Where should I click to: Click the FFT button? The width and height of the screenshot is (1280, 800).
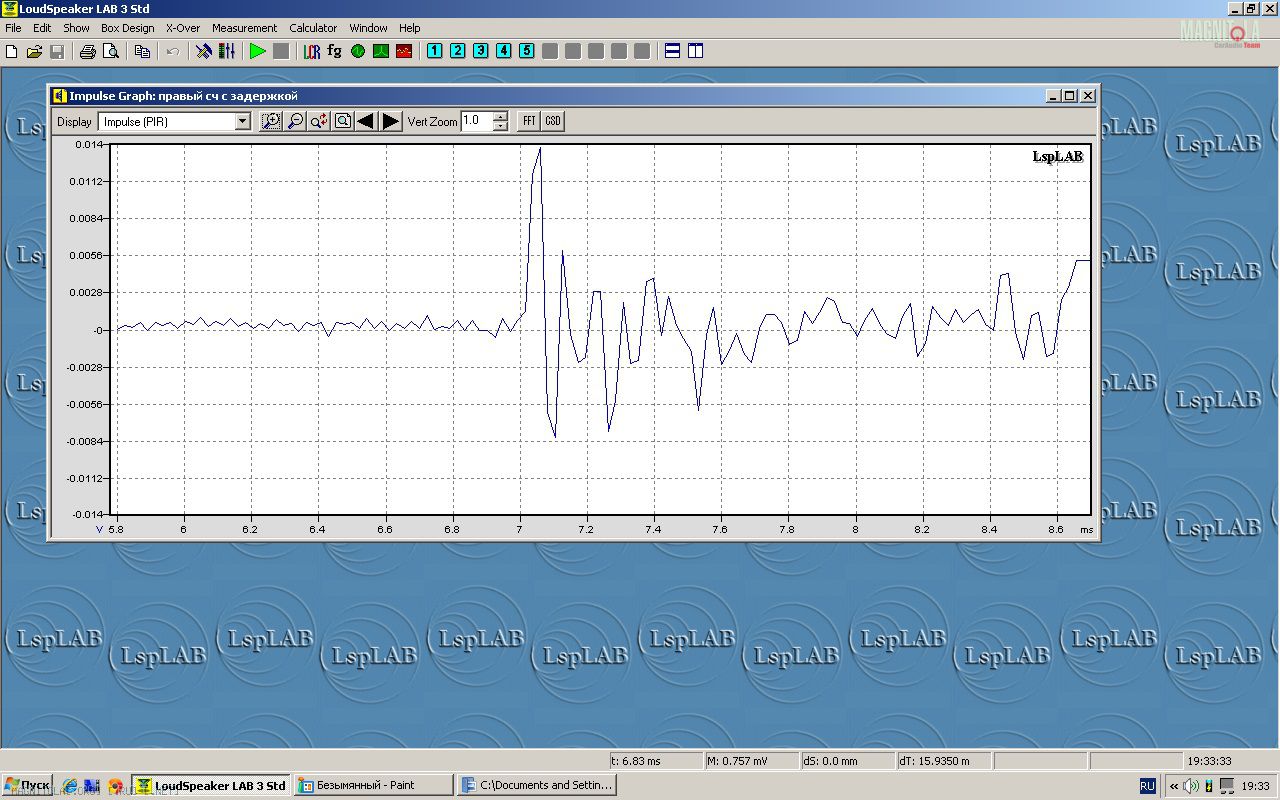(529, 121)
